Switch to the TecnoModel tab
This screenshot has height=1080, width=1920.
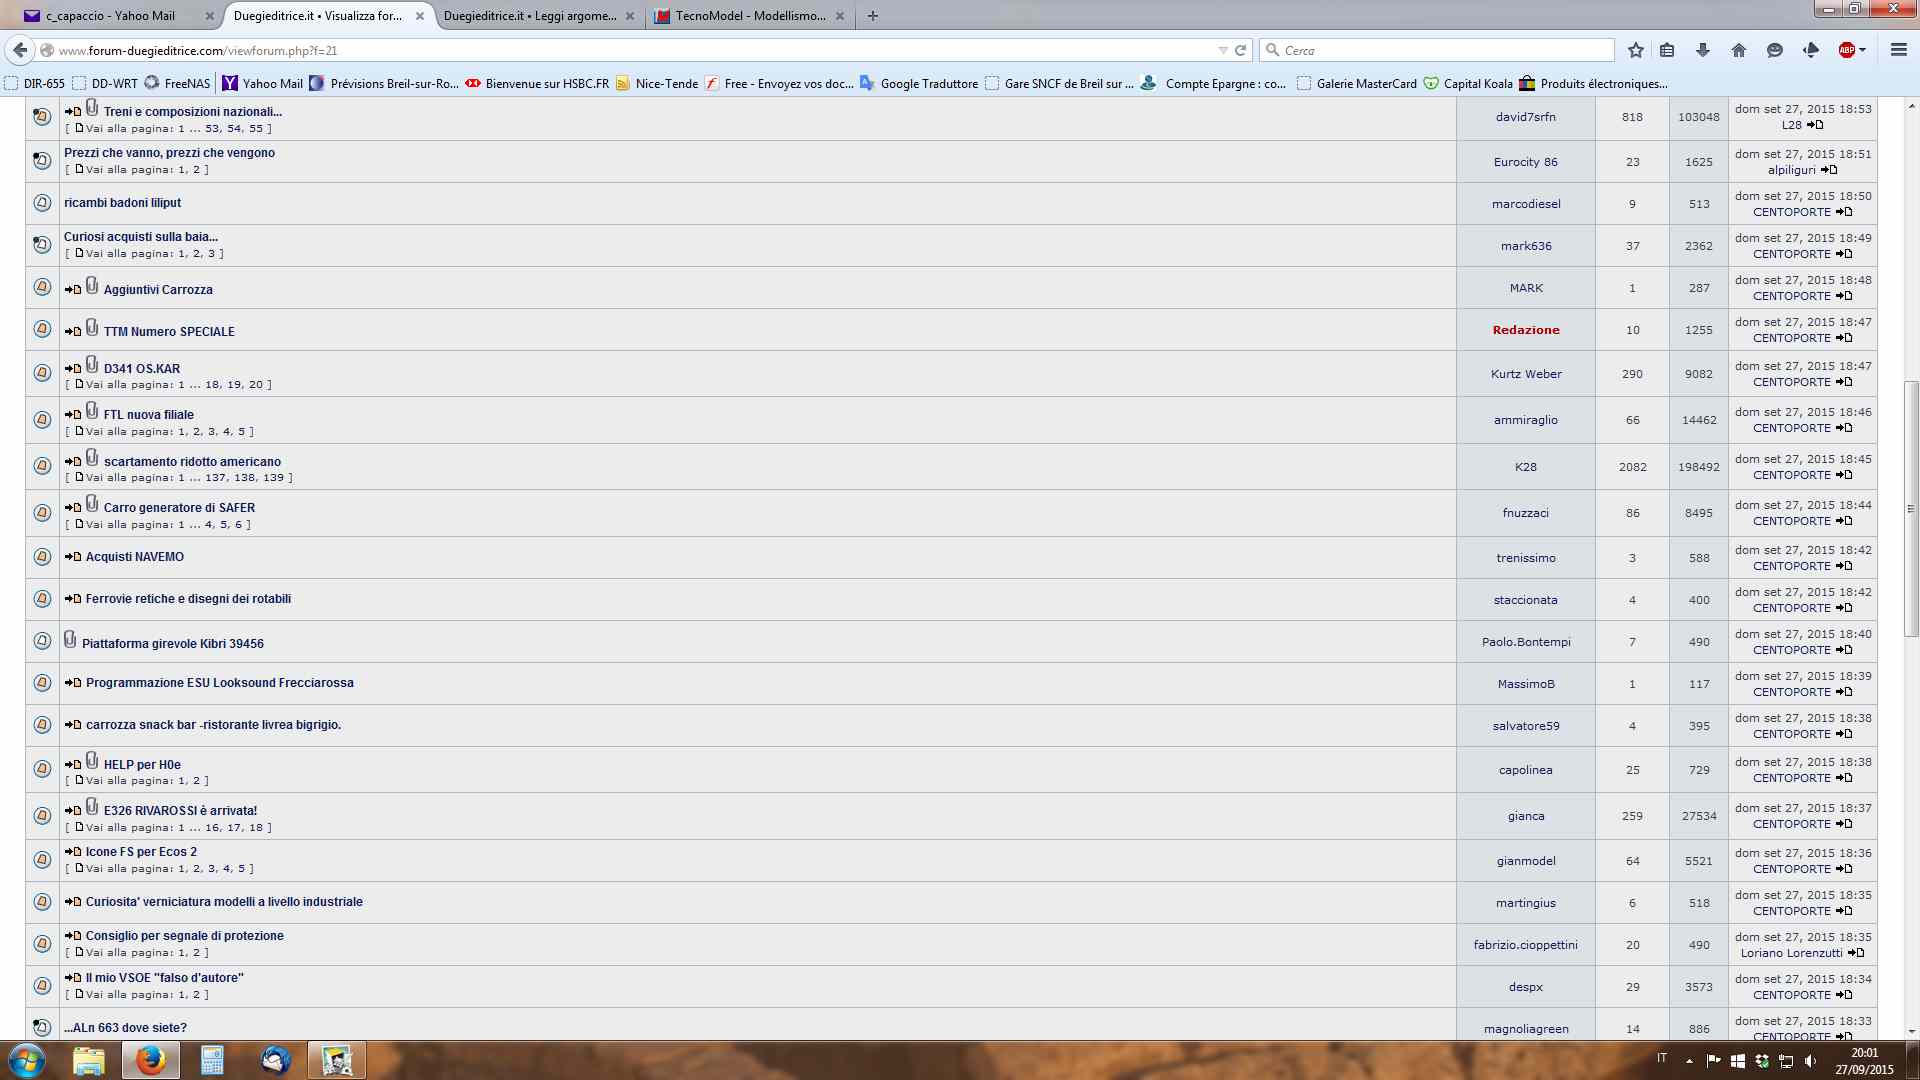click(750, 16)
